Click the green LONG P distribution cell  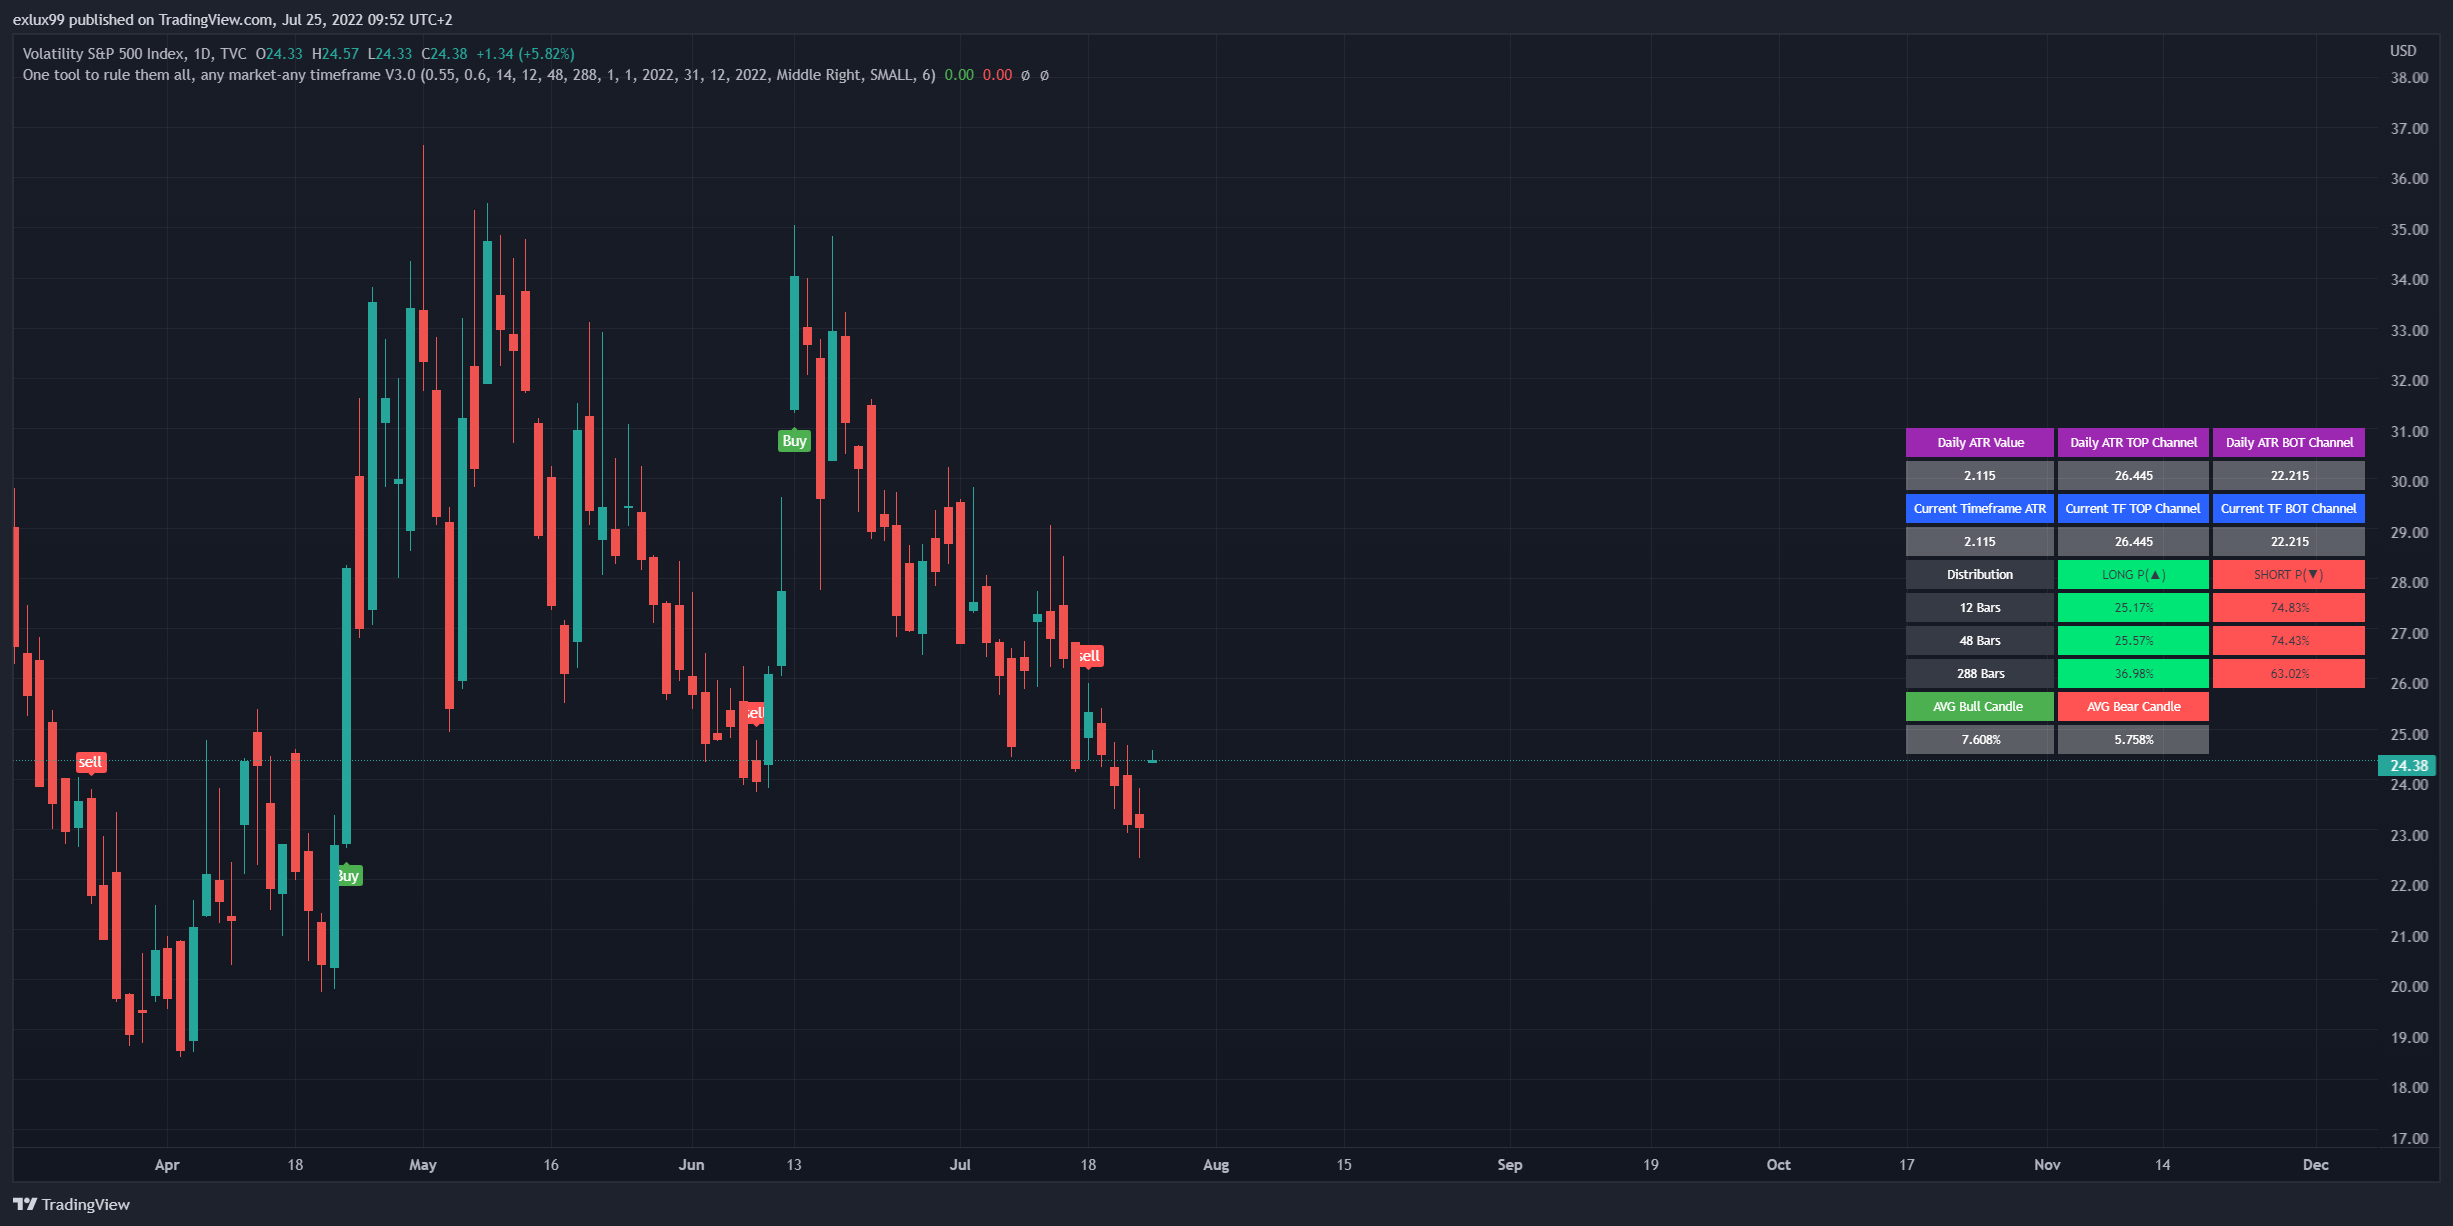tap(2132, 574)
